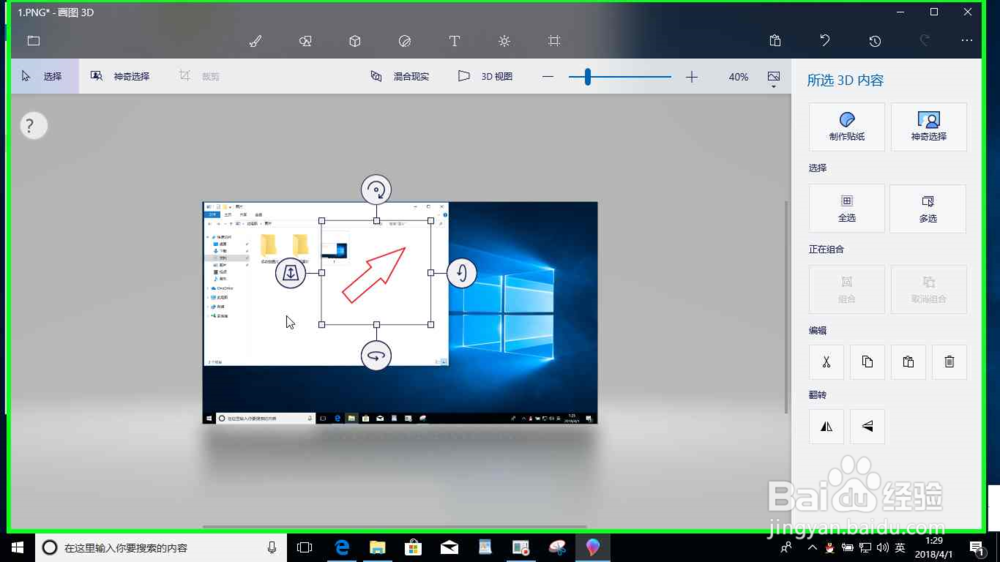Click 多选 multi-select button
The width and height of the screenshot is (1000, 562).
(x=928, y=208)
